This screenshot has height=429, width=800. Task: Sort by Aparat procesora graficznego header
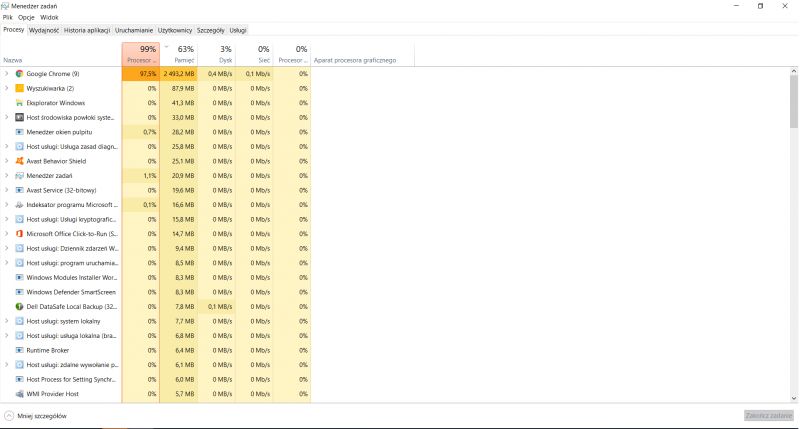(x=363, y=55)
